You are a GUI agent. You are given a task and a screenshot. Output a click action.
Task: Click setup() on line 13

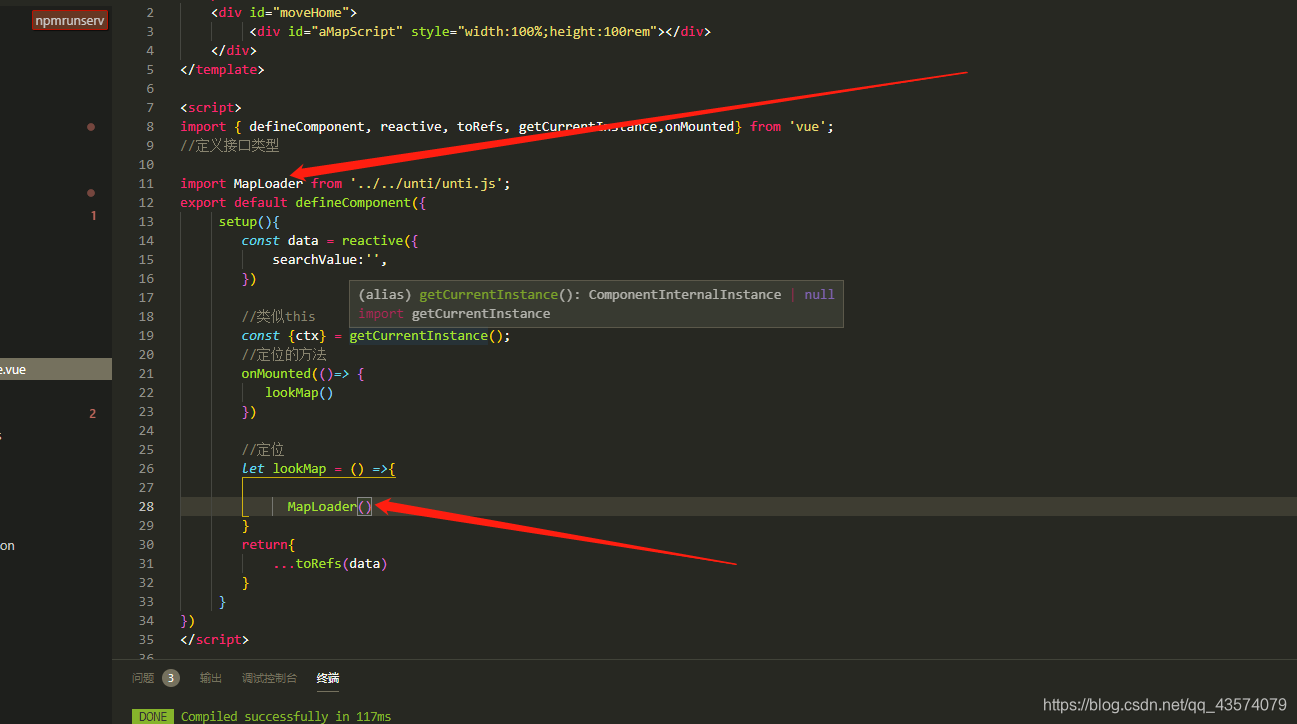(245, 222)
